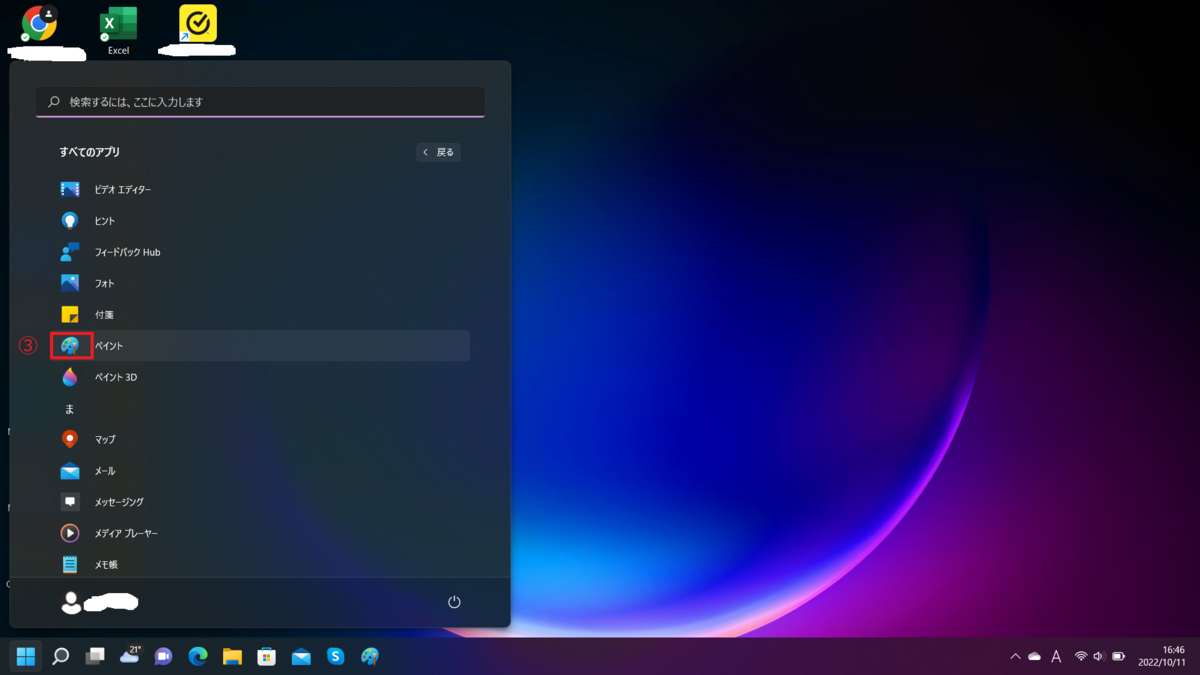Open the power options button
The height and width of the screenshot is (675, 1200).
point(454,602)
